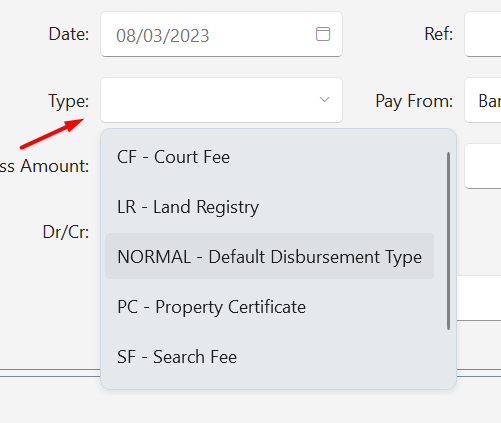Screen dimensions: 501x423
Task: Click the Date label
Action: (69, 34)
